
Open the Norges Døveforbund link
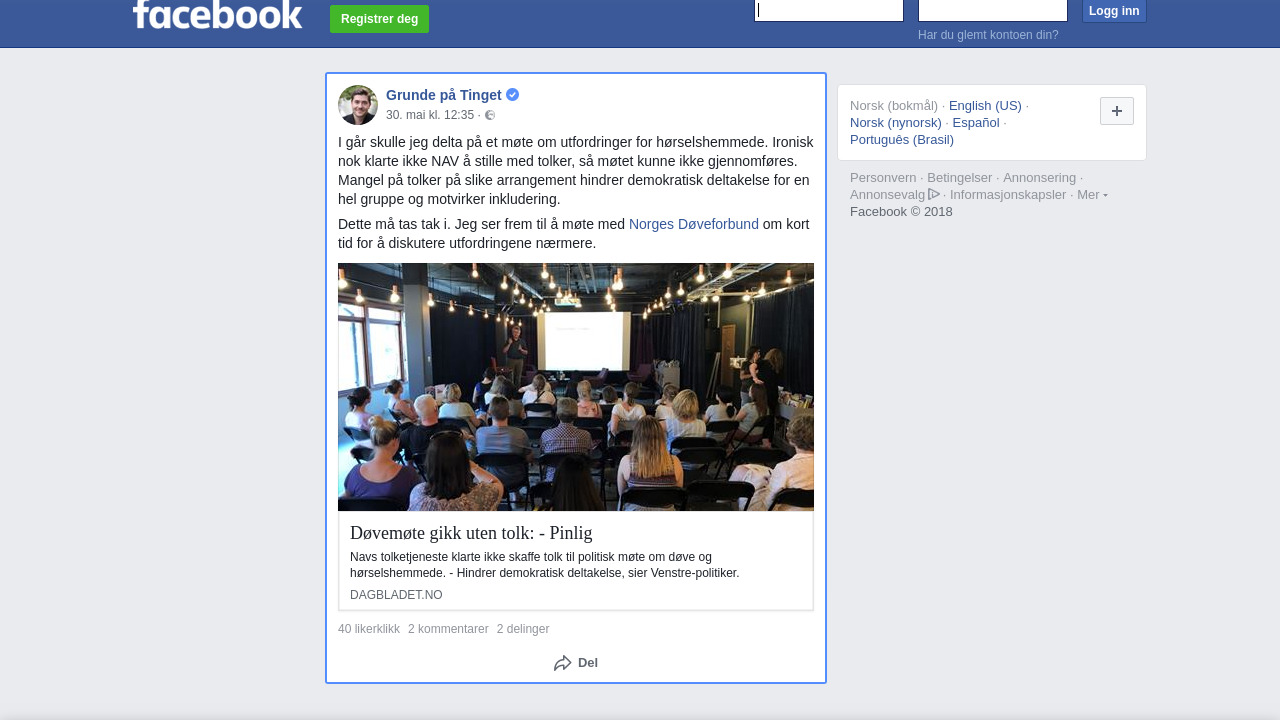[x=694, y=224]
